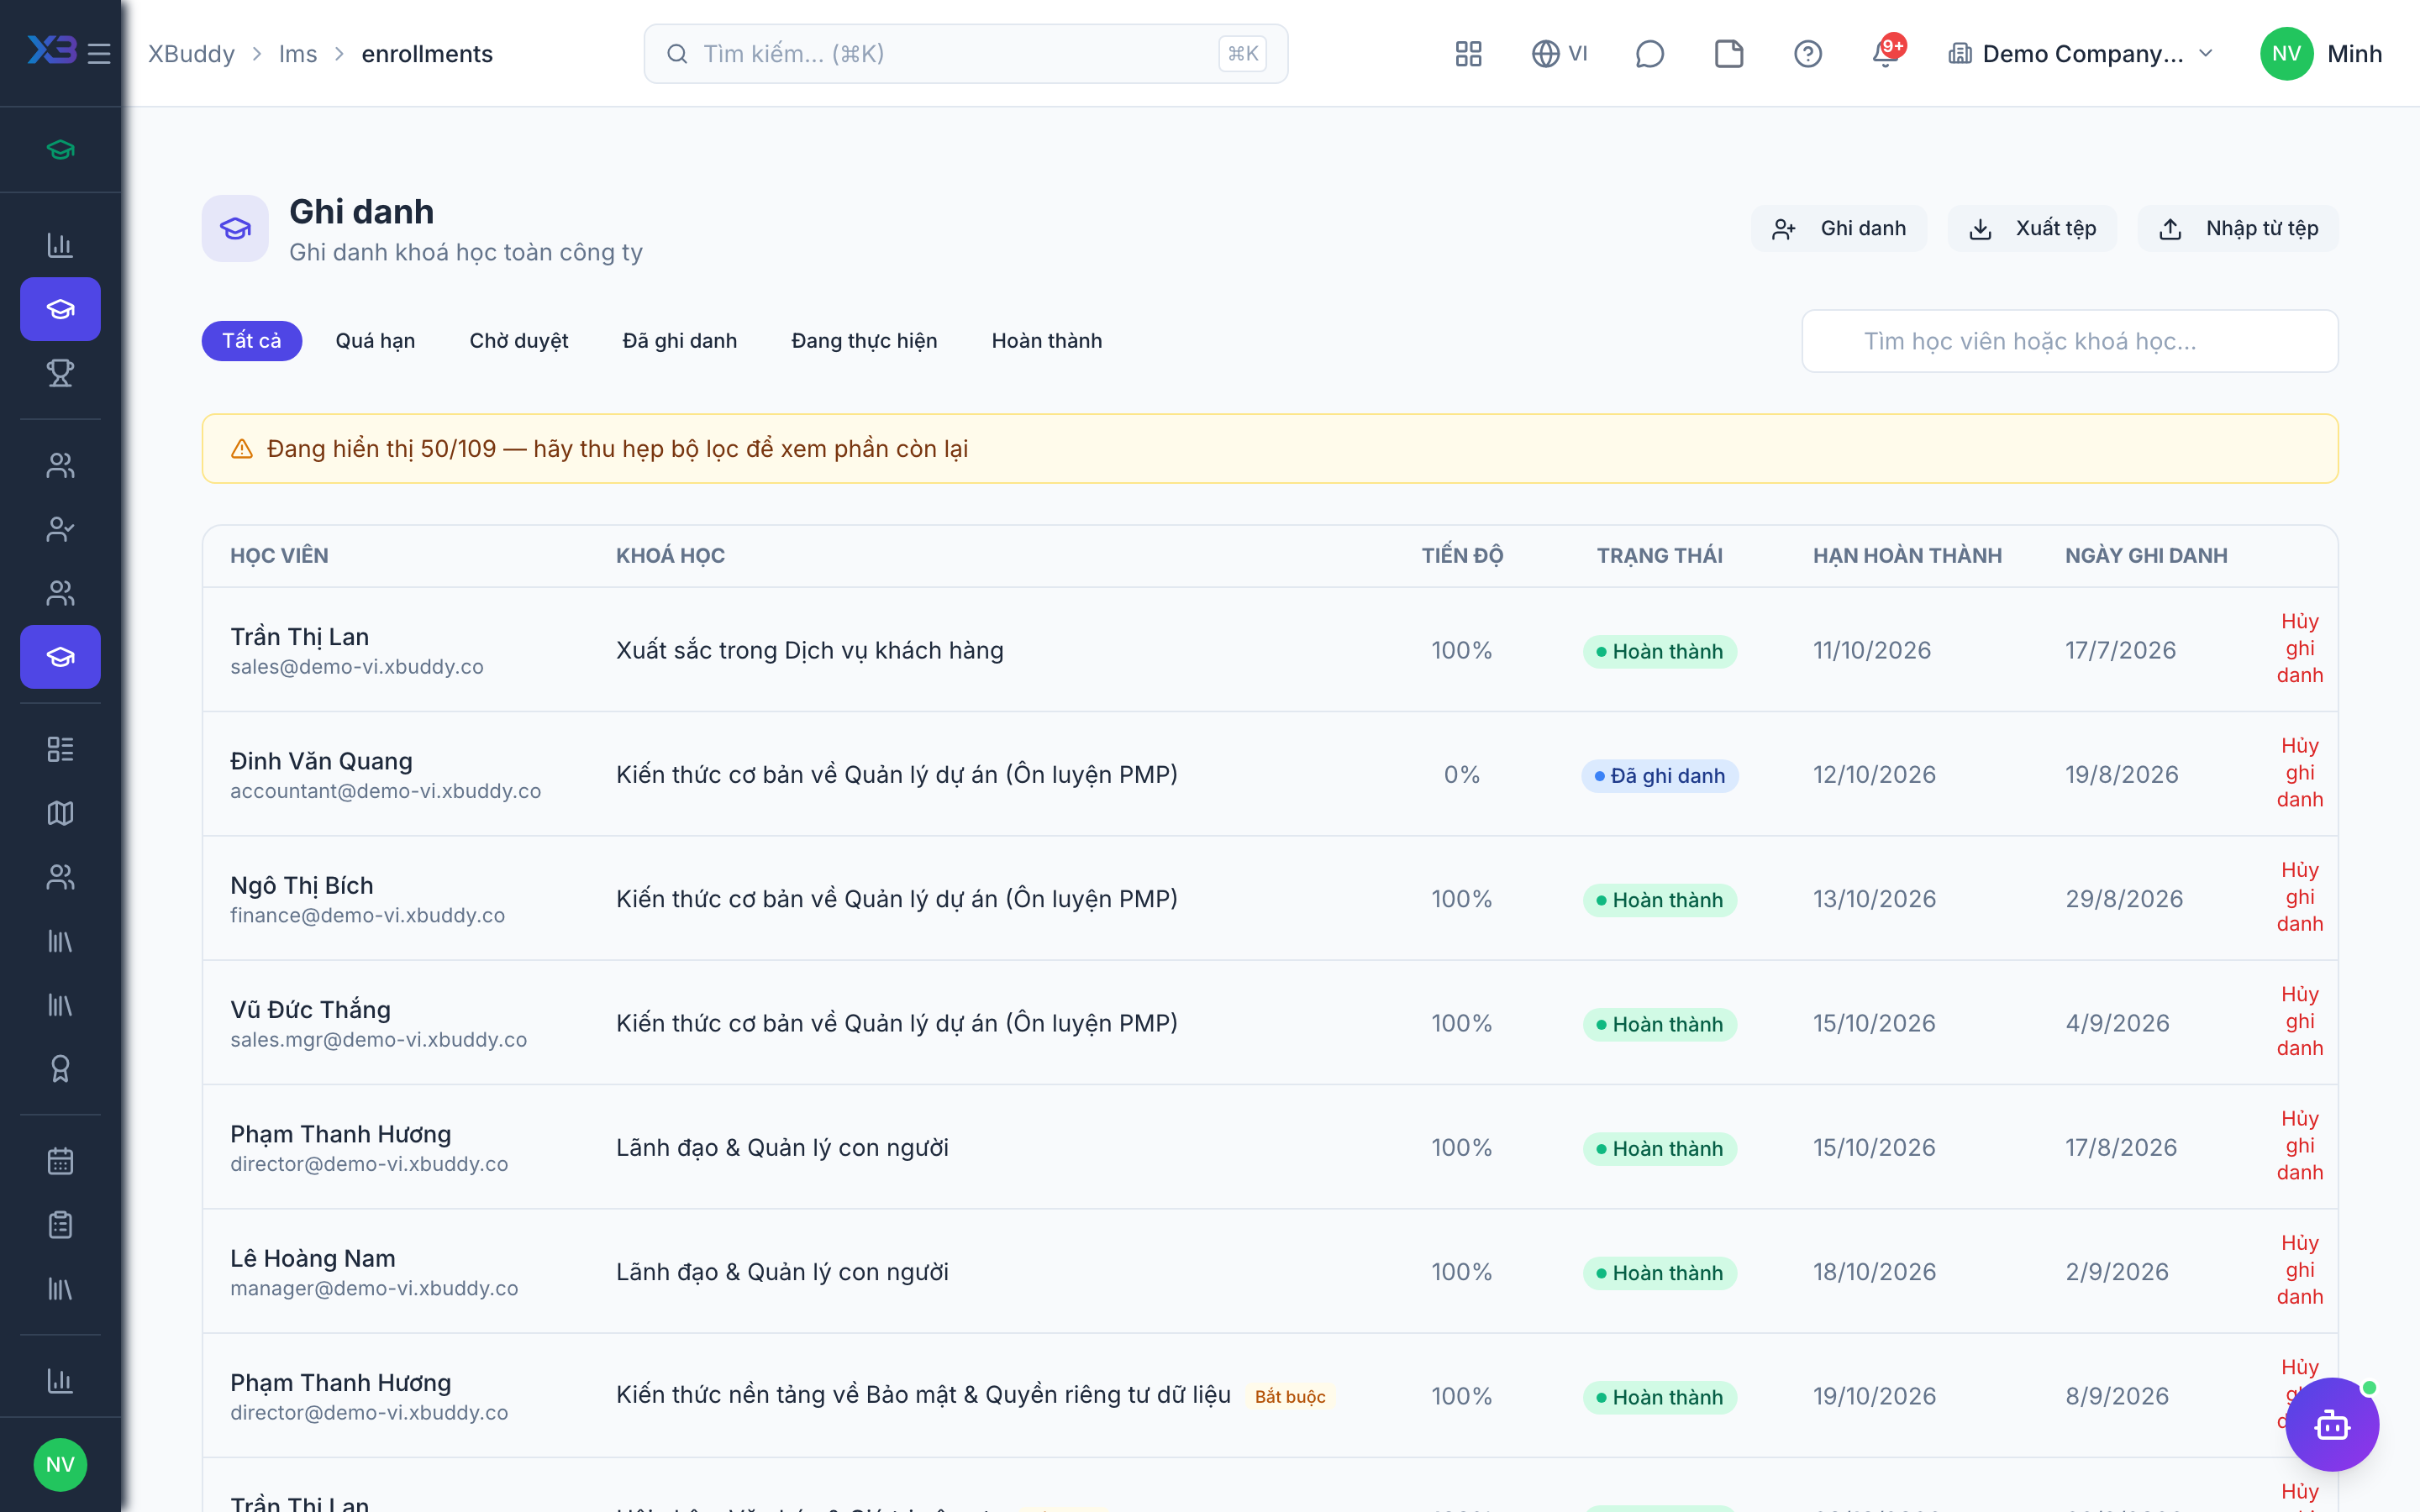Click the Bắt buộc mandatory tag
Image resolution: width=2420 pixels, height=1512 pixels.
pyautogui.click(x=1290, y=1397)
